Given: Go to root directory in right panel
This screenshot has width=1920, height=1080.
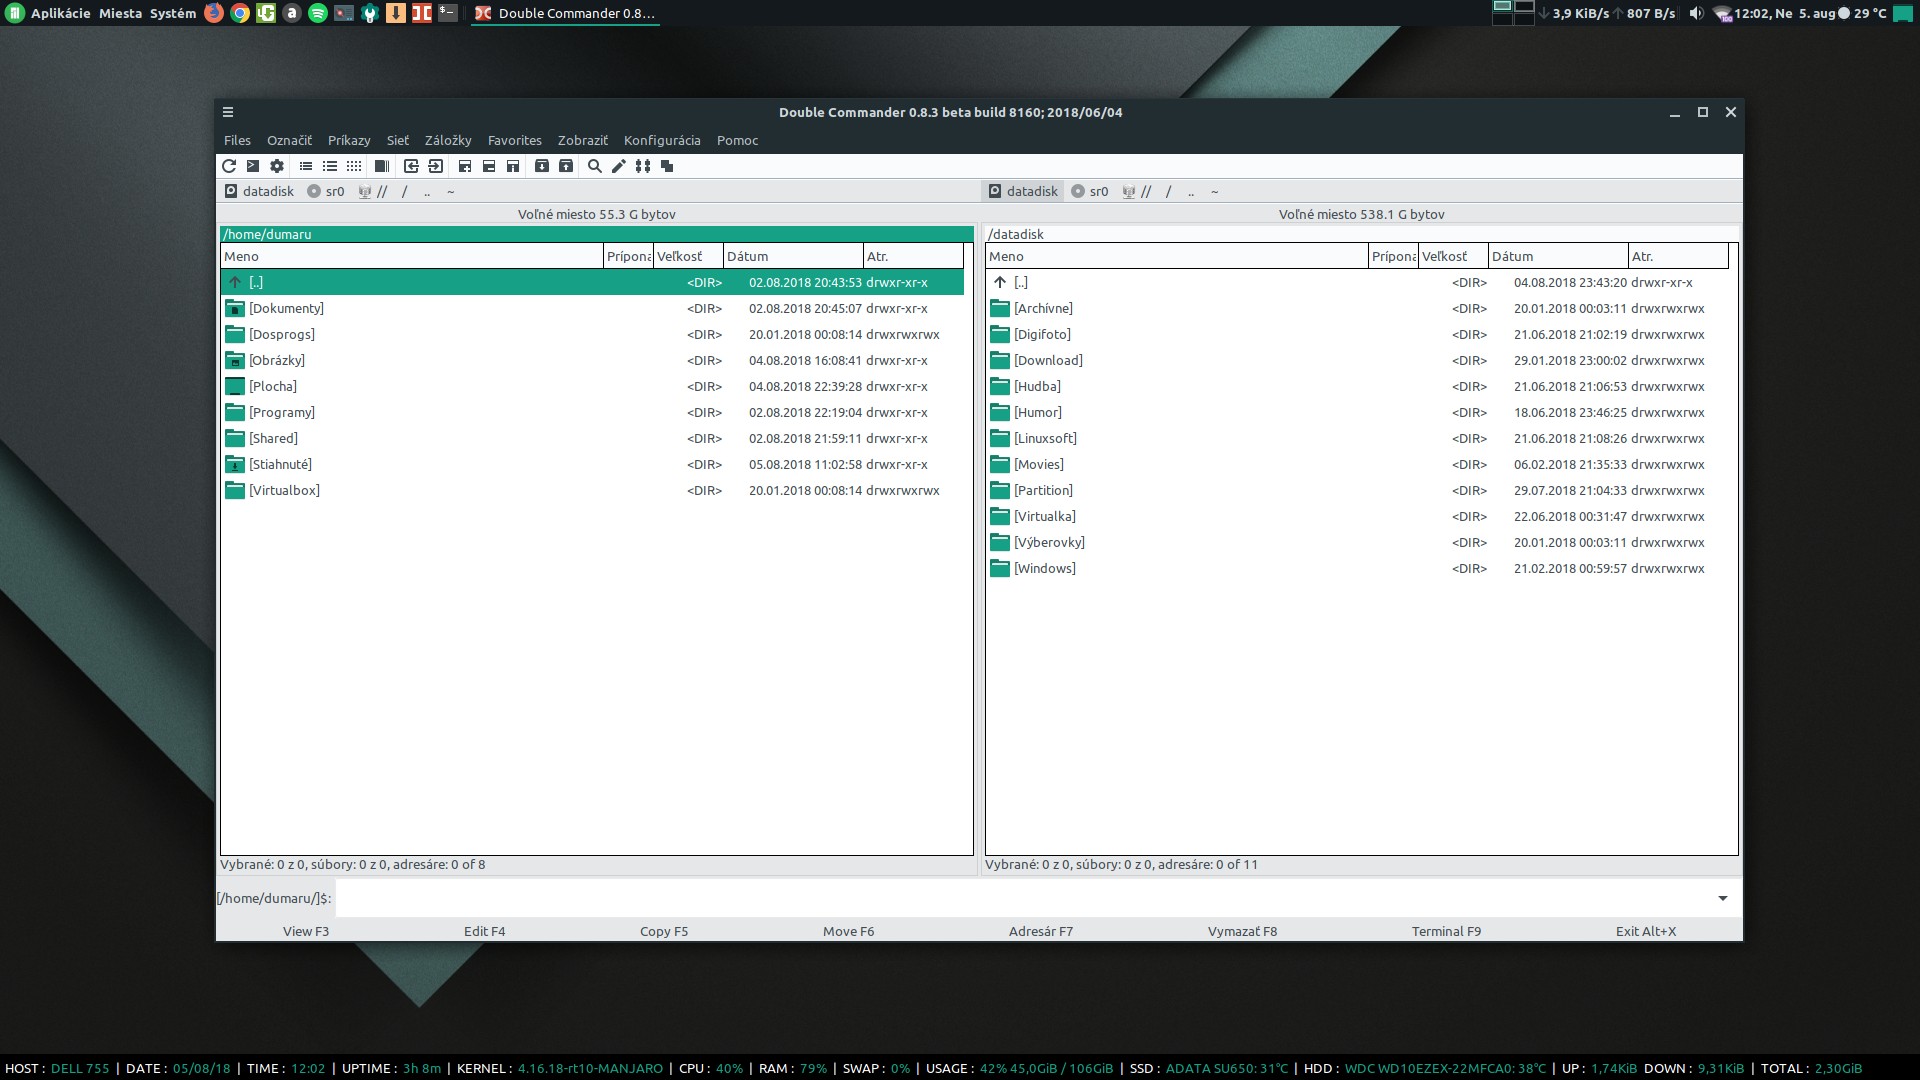Looking at the screenshot, I should pyautogui.click(x=1168, y=191).
